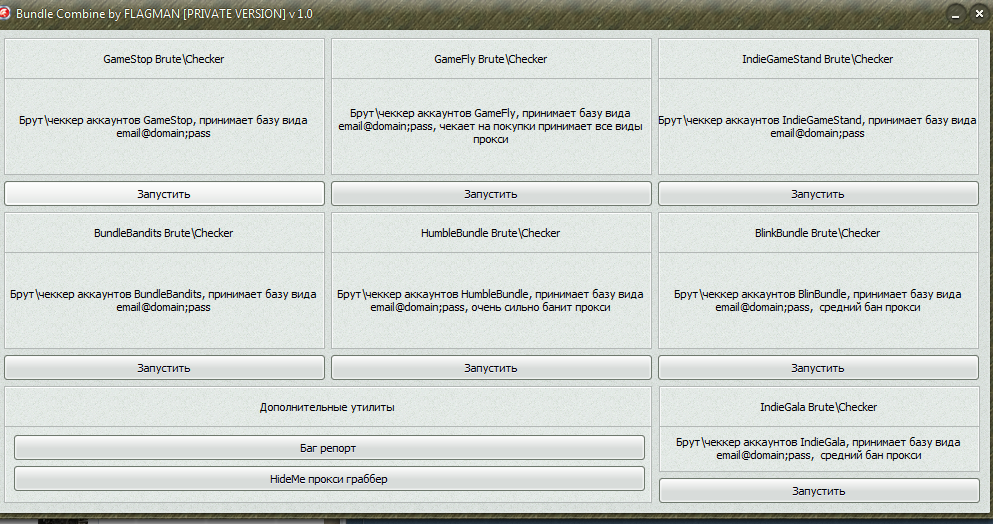Click the Bundle Combine window title text

(164, 13)
